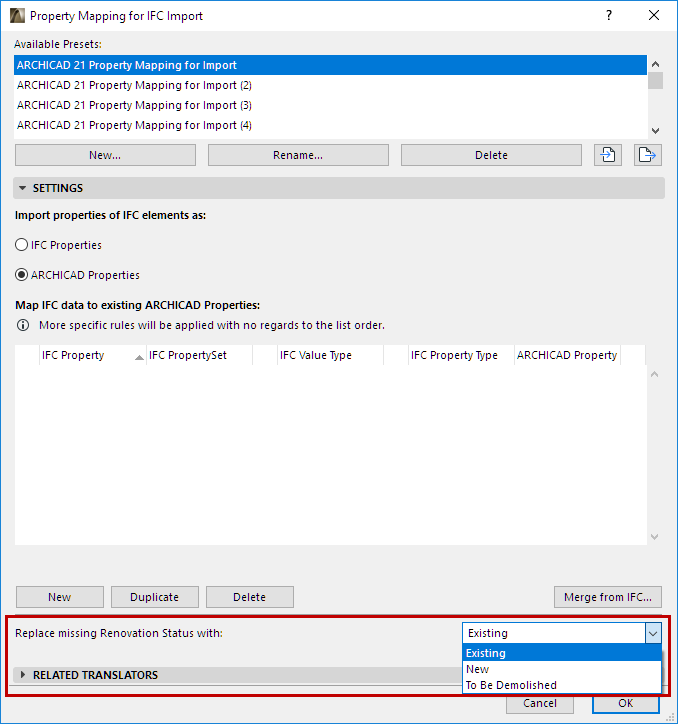Click the Rename... preset button
The image size is (678, 724).
pos(298,155)
